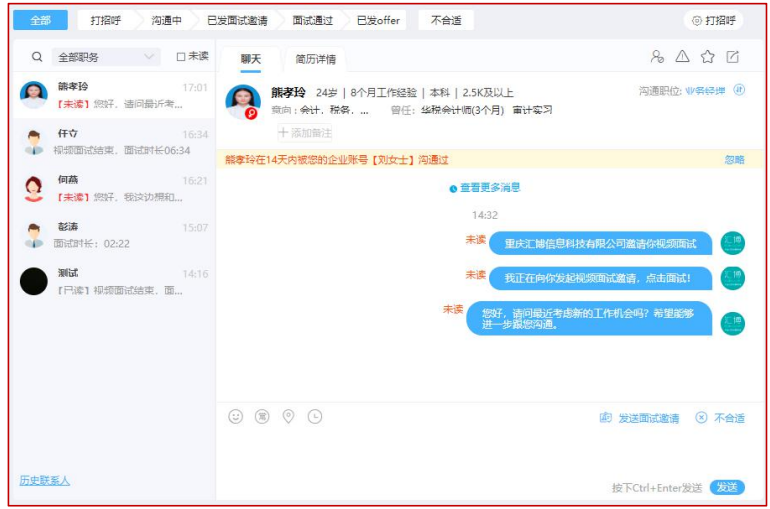The width and height of the screenshot is (770, 509).
Task: Click the search magnifier icon
Action: click(x=37, y=57)
